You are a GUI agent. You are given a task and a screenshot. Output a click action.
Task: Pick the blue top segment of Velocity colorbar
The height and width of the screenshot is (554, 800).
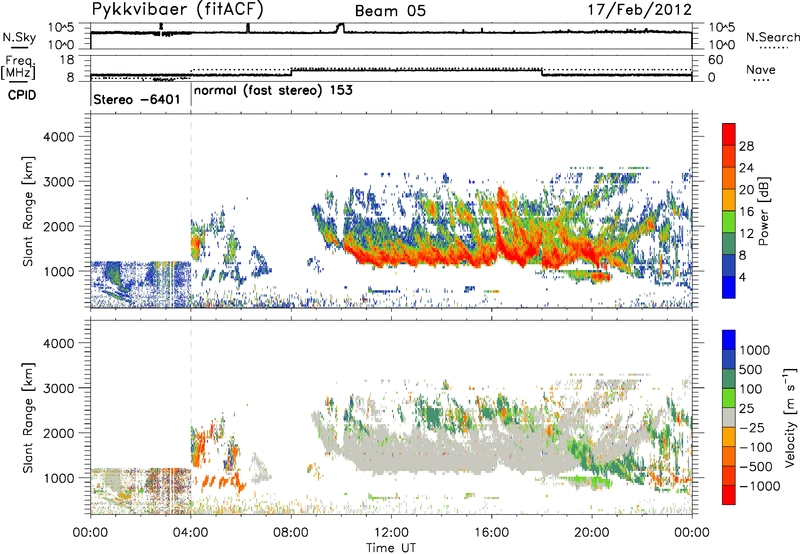(x=729, y=340)
